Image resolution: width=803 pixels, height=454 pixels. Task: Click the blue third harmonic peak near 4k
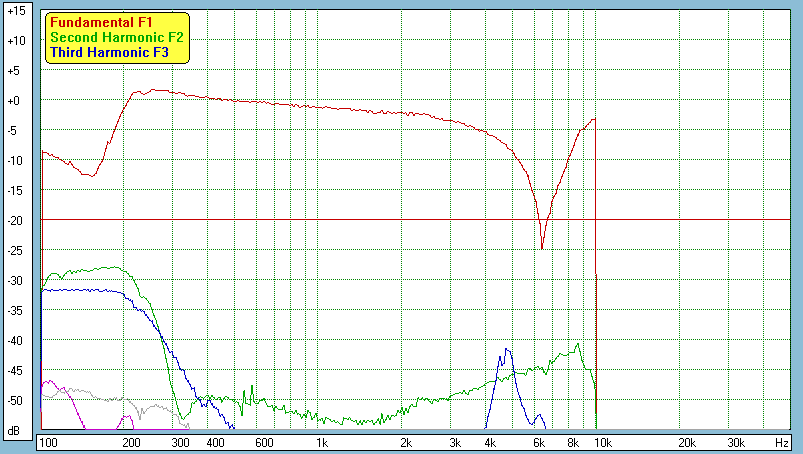(508, 350)
